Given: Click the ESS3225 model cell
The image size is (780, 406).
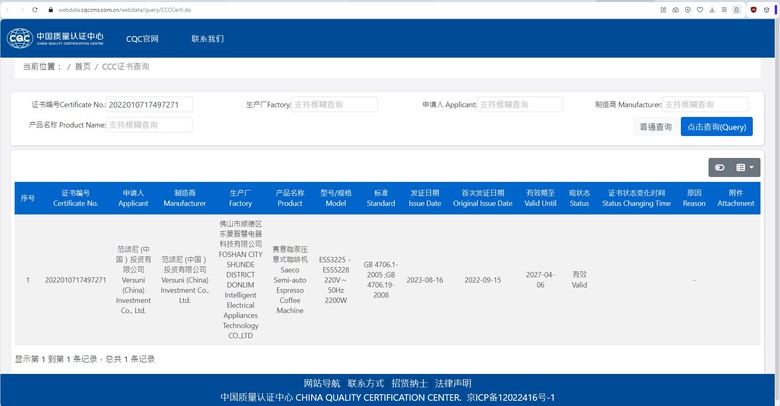Looking at the screenshot, I should (336, 280).
